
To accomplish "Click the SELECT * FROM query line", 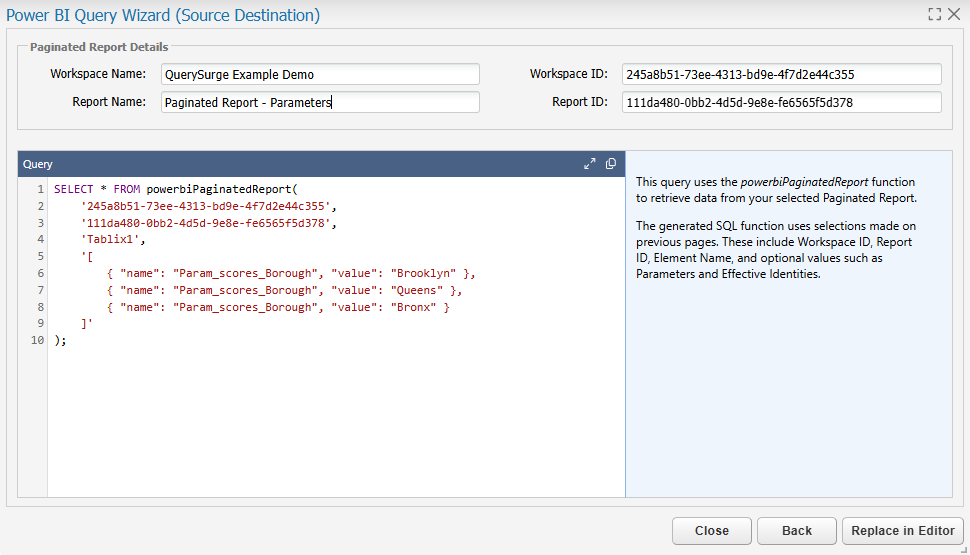I will point(176,189).
